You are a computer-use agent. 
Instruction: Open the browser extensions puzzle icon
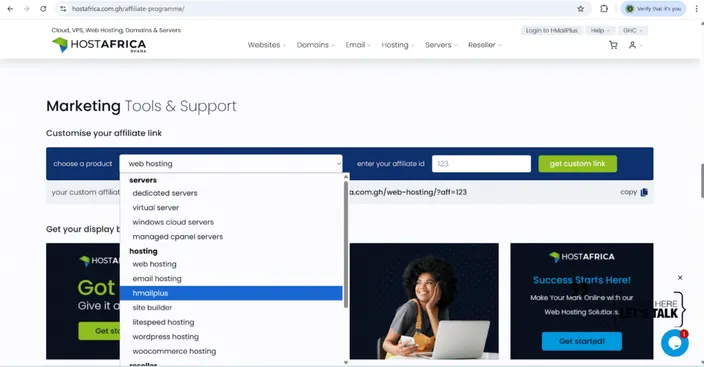[x=604, y=9]
